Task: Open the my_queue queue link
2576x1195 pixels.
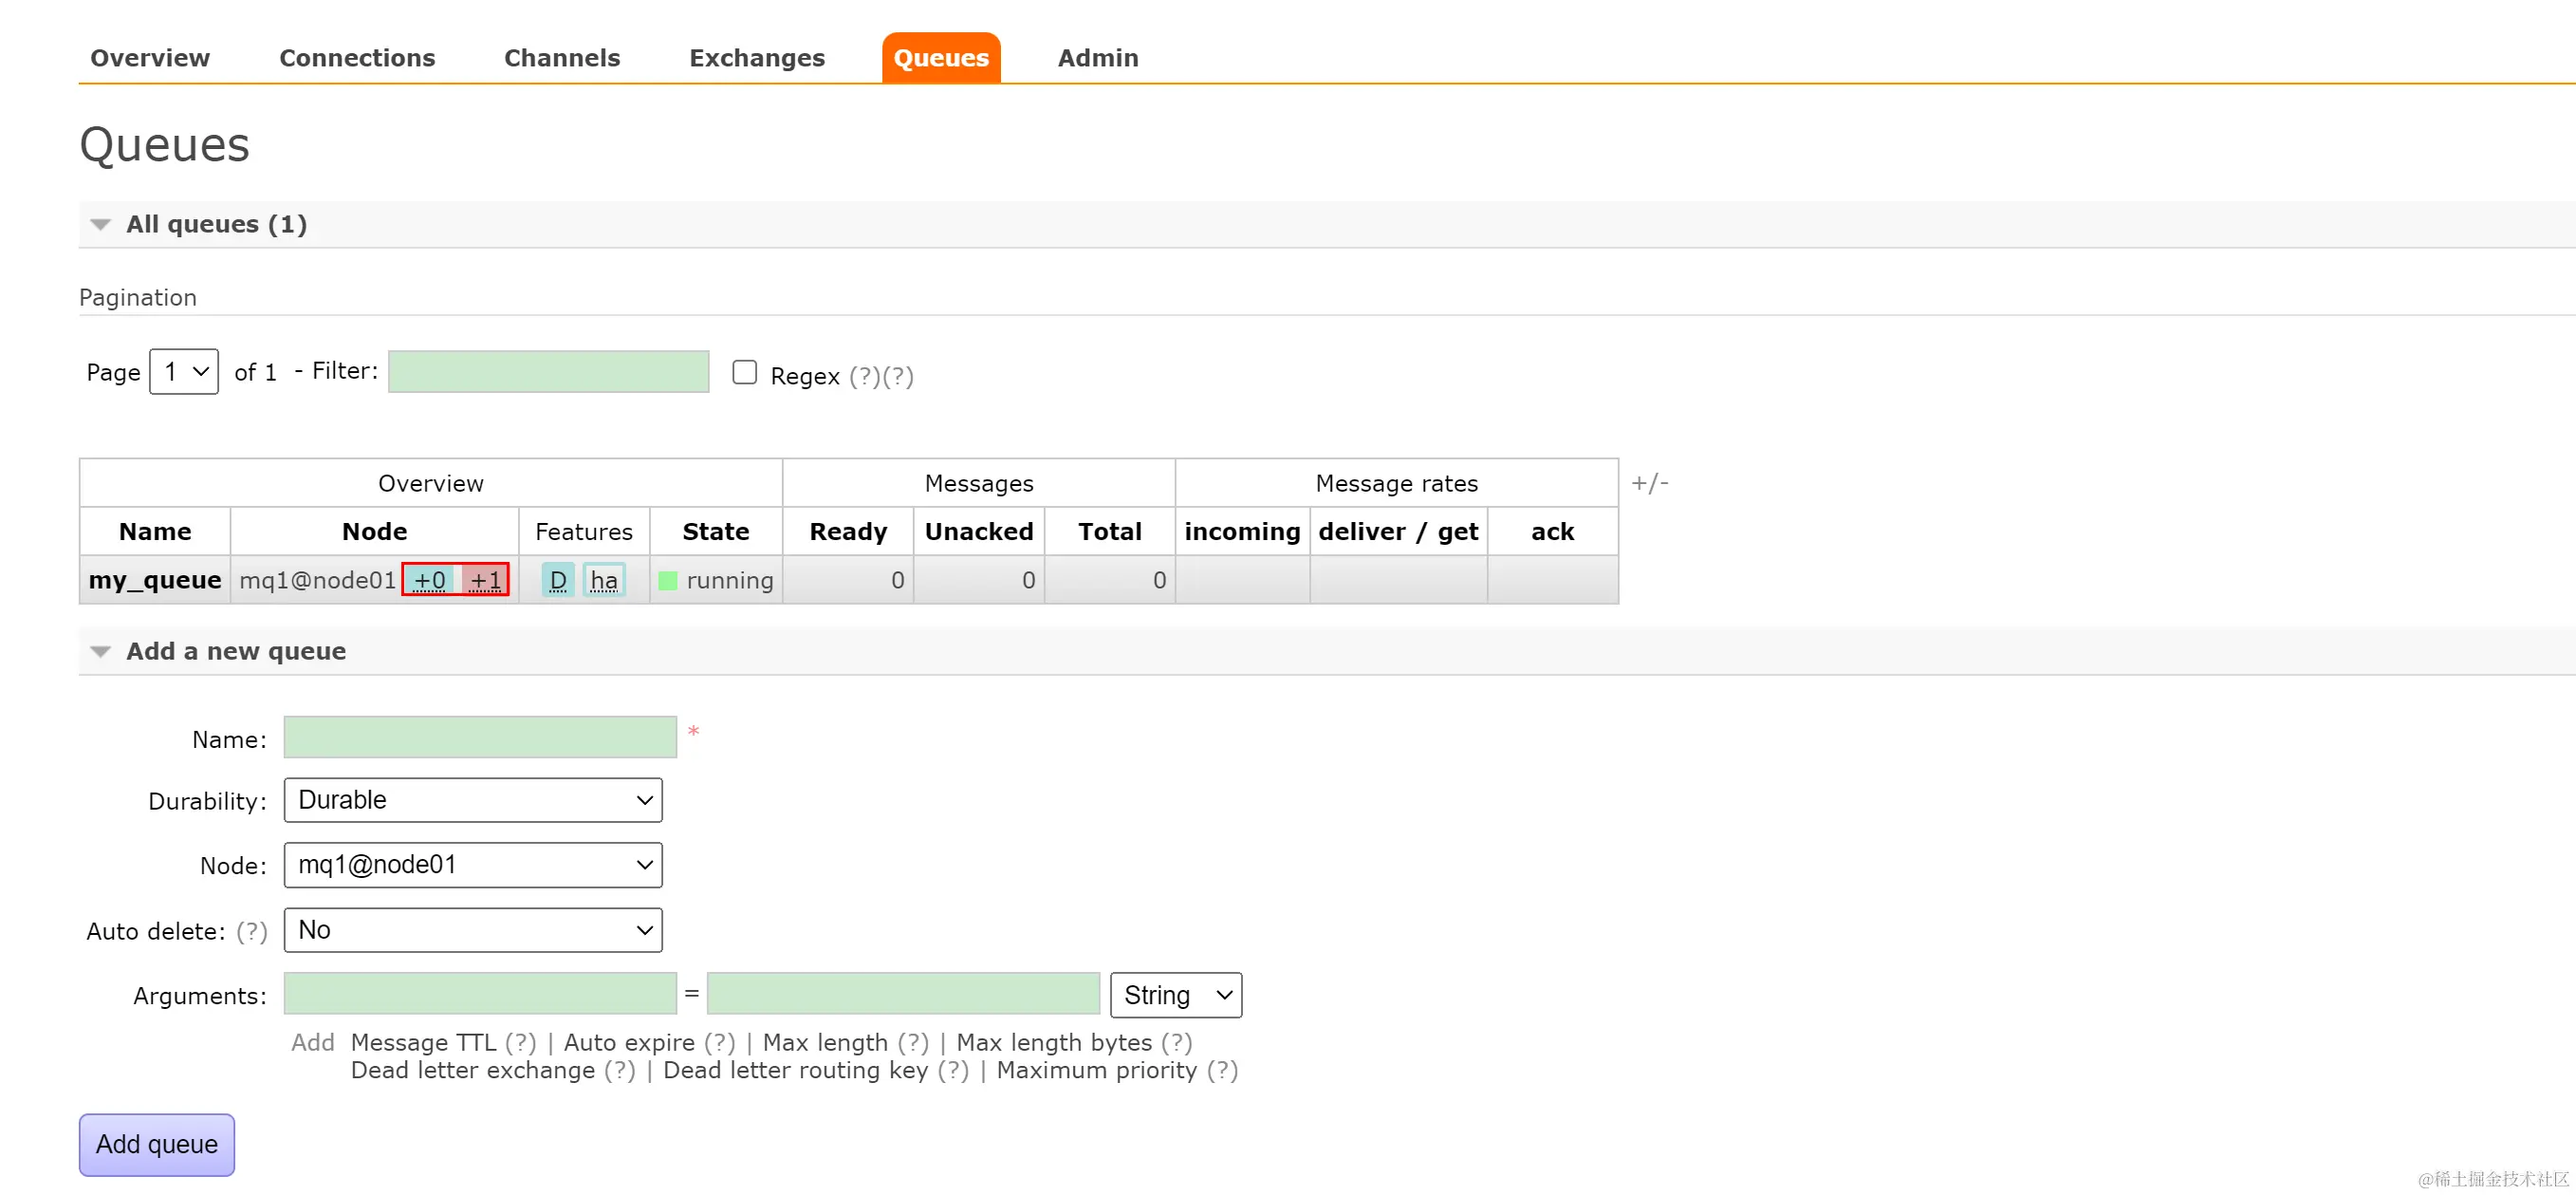Action: tap(155, 580)
